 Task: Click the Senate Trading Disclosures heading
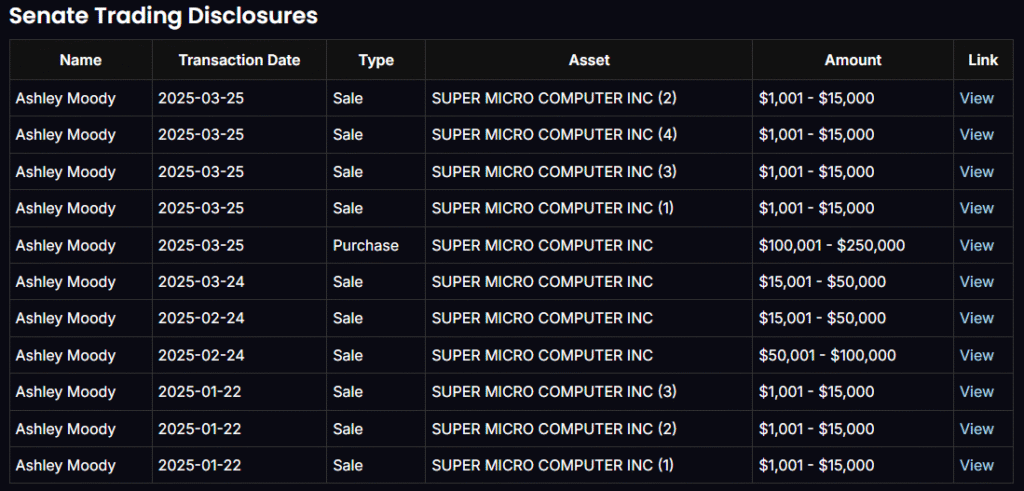(164, 16)
